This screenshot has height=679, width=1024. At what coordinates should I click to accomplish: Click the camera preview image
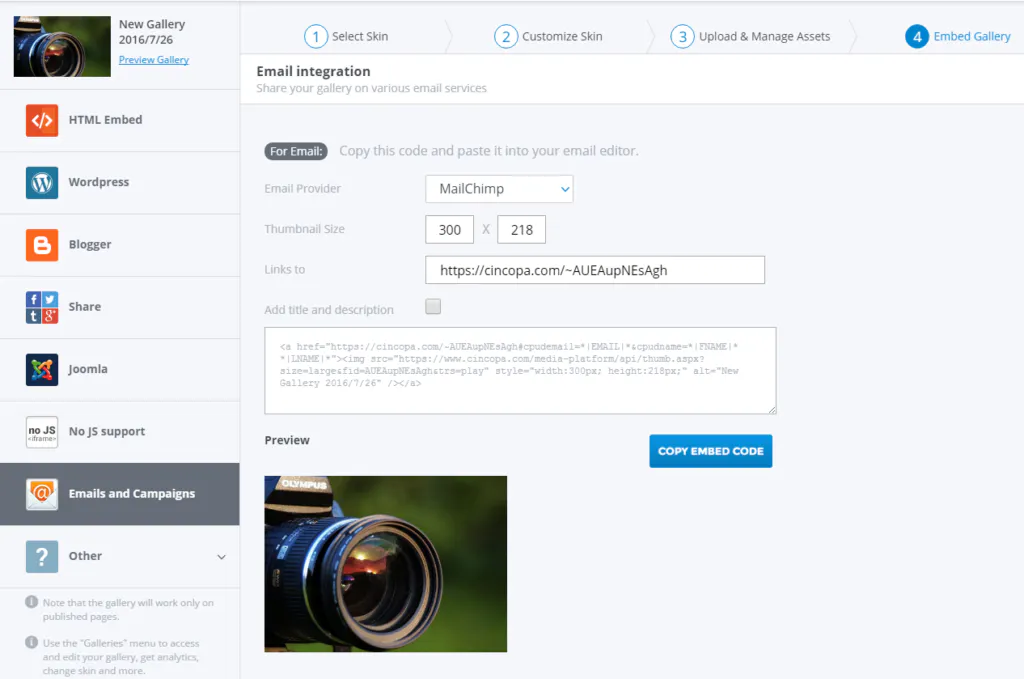click(x=385, y=564)
